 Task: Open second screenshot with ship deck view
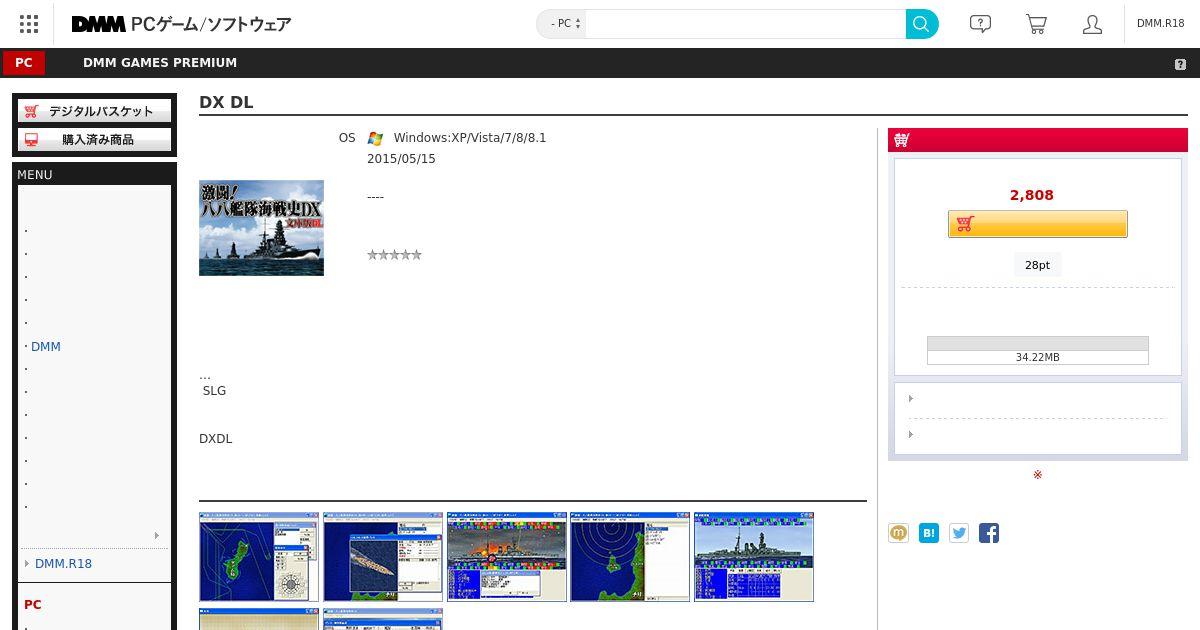pyautogui.click(x=383, y=557)
